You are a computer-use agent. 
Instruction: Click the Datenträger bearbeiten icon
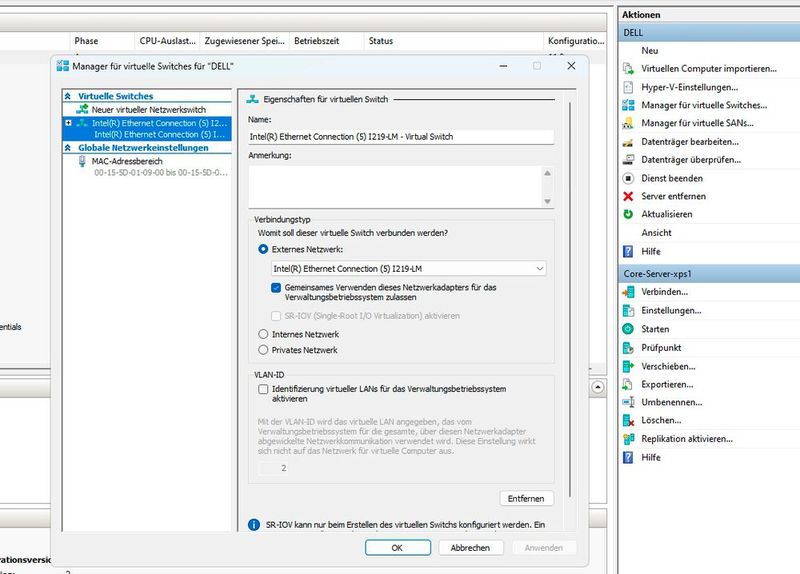coord(628,142)
